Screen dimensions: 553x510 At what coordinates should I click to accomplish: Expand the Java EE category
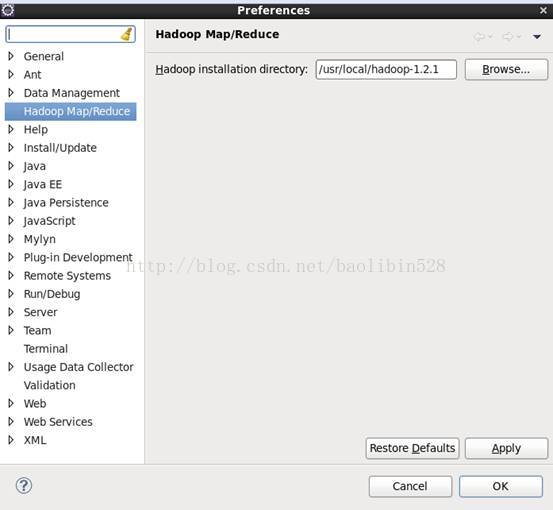pyautogui.click(x=11, y=184)
